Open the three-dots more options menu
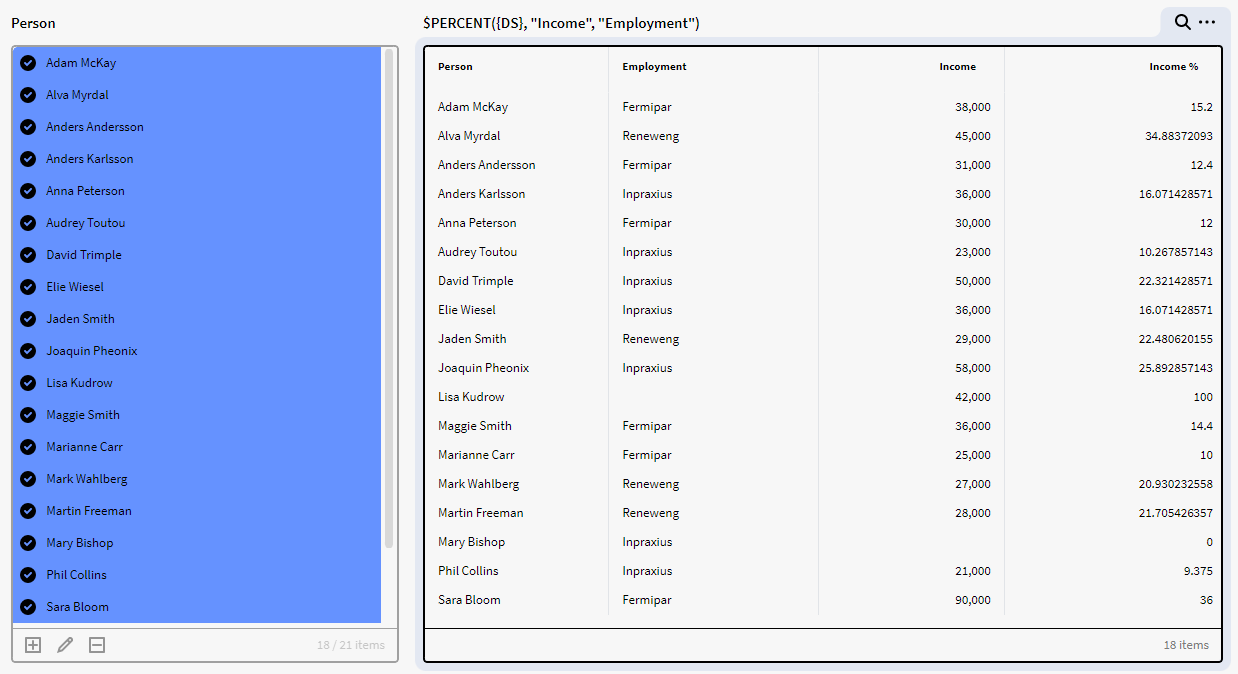 click(x=1207, y=22)
